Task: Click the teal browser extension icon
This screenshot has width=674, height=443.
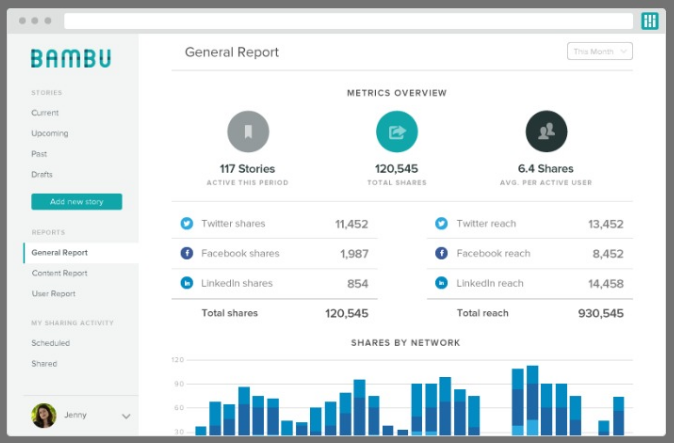Action: click(x=650, y=21)
